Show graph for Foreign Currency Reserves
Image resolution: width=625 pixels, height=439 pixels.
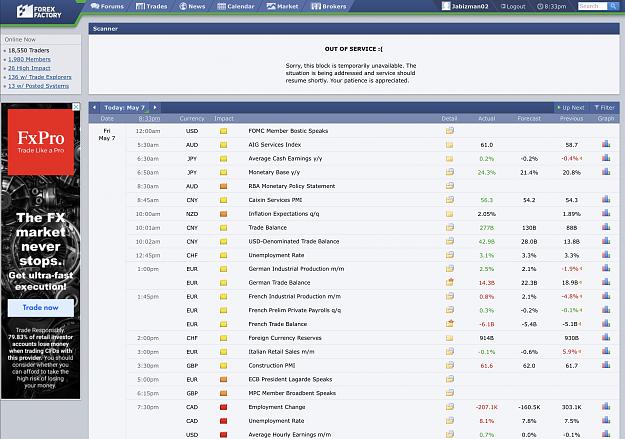[606, 337]
